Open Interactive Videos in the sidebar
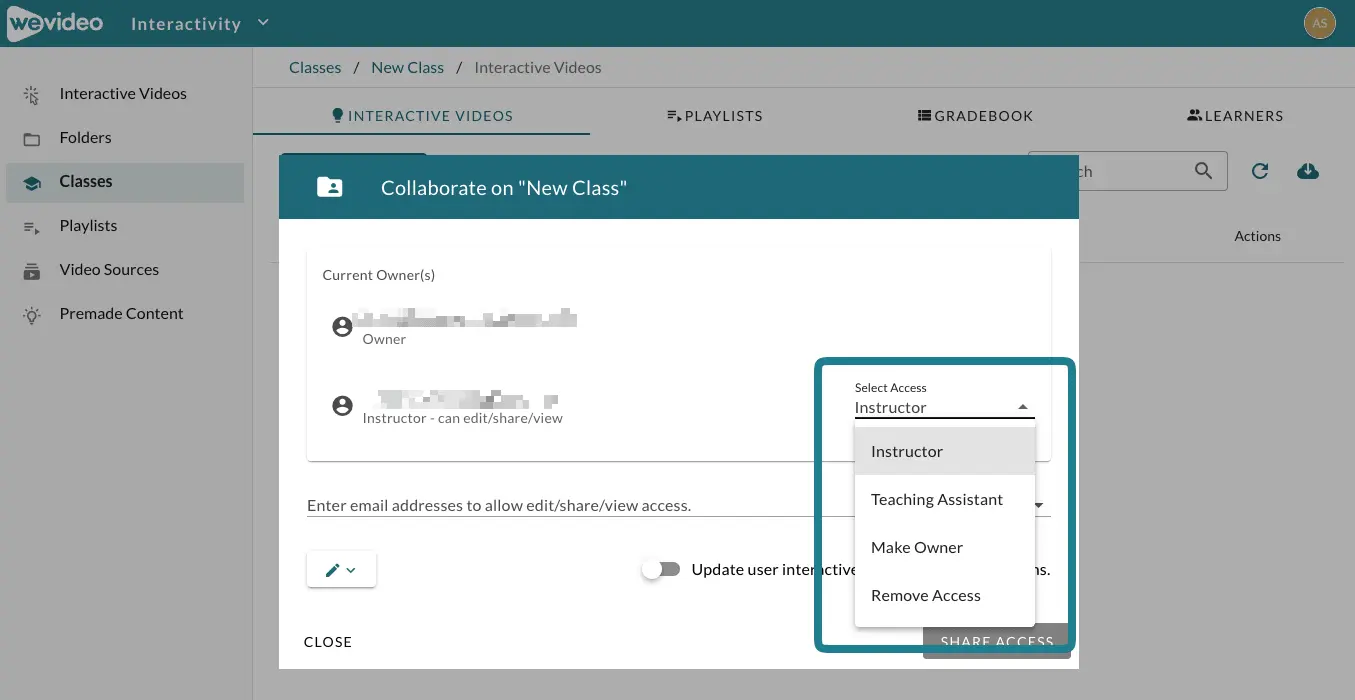The width and height of the screenshot is (1355, 700). pyautogui.click(x=123, y=94)
